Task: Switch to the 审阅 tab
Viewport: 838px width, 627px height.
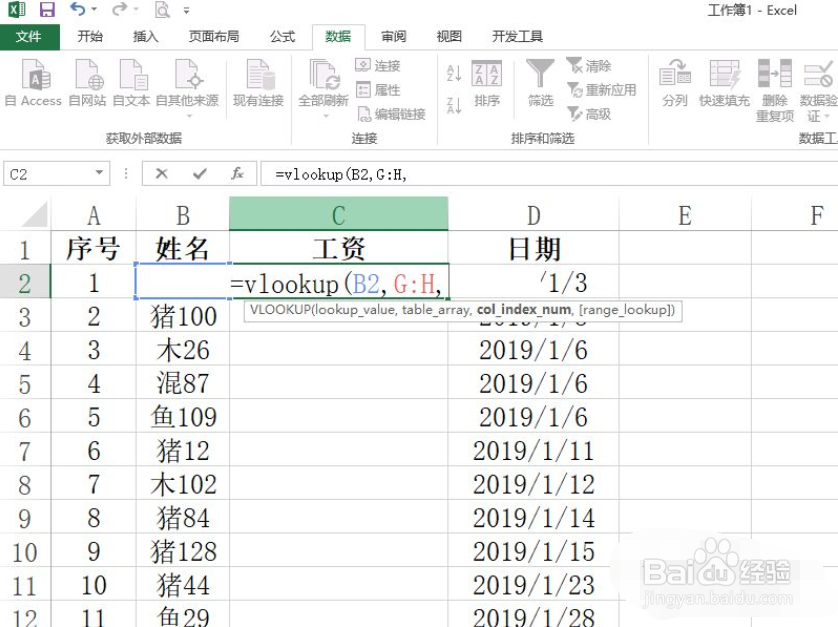Action: (394, 36)
